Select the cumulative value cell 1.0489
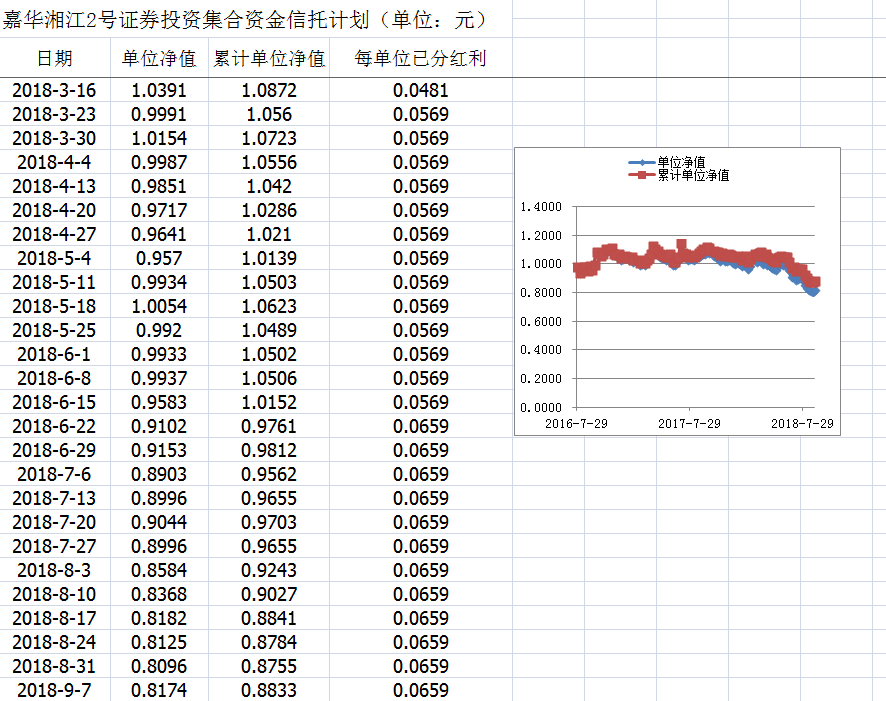 click(269, 330)
